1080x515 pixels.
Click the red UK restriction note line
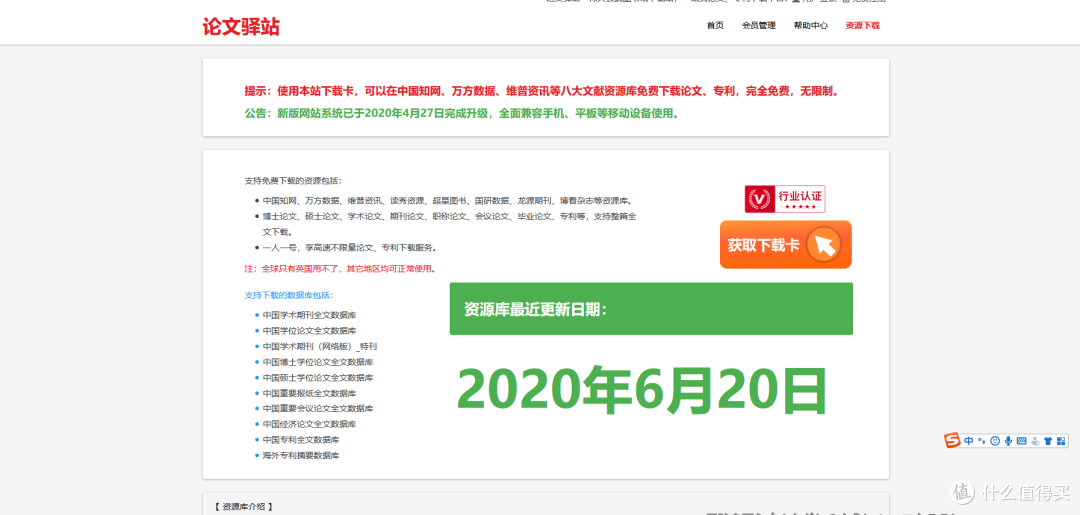click(341, 269)
